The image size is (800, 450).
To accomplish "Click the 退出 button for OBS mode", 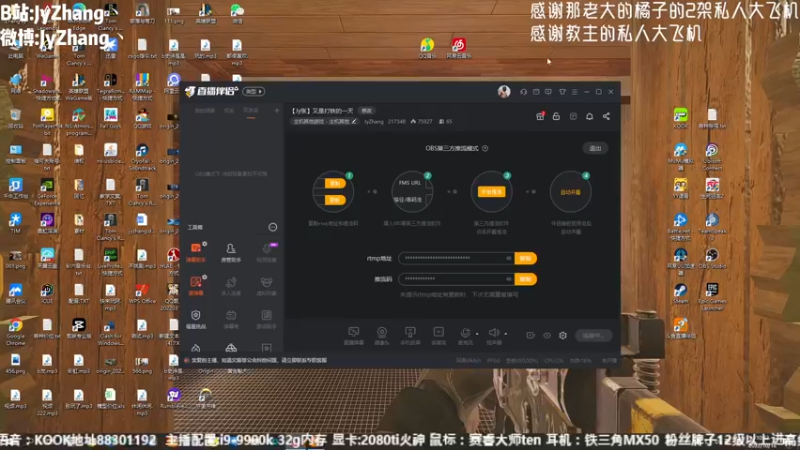I will [x=595, y=148].
